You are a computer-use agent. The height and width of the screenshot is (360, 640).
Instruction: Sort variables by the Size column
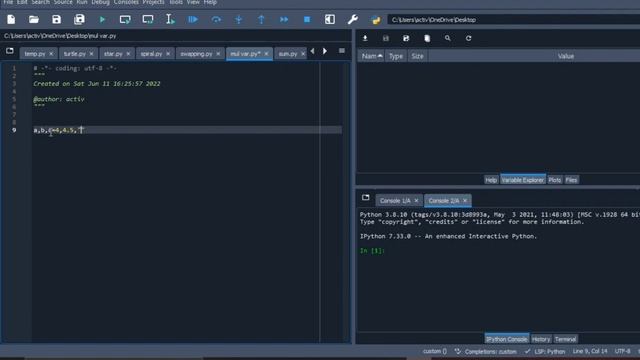pyautogui.click(x=417, y=56)
